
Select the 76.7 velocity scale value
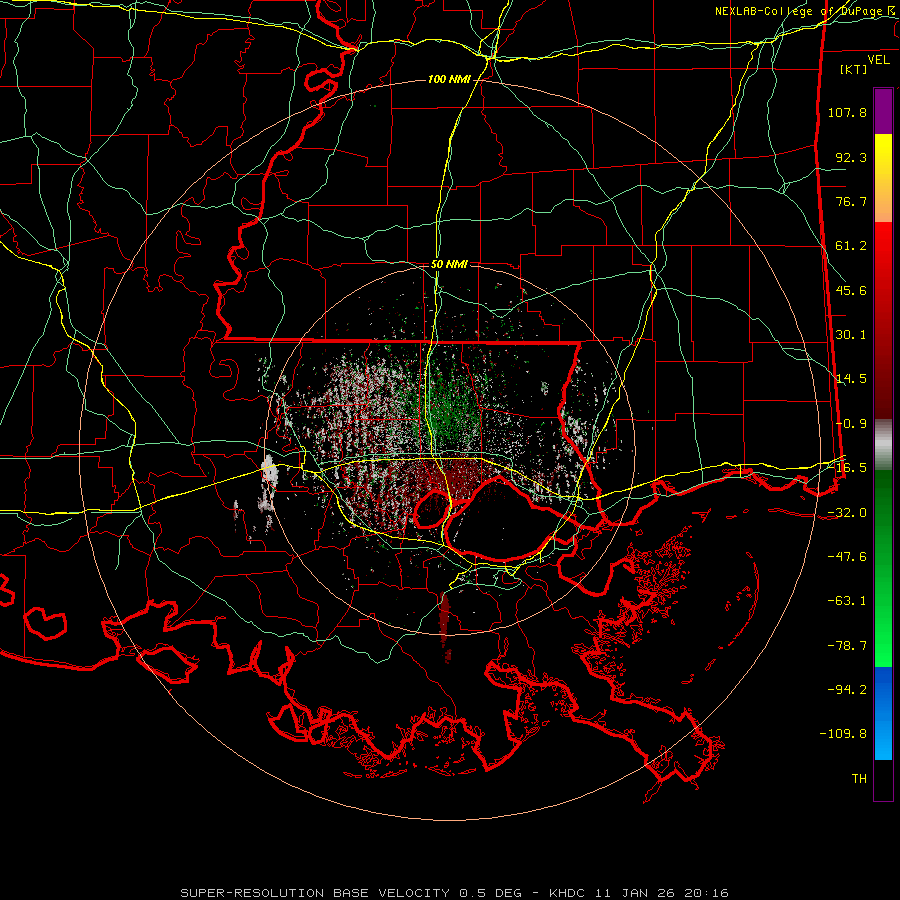851,201
